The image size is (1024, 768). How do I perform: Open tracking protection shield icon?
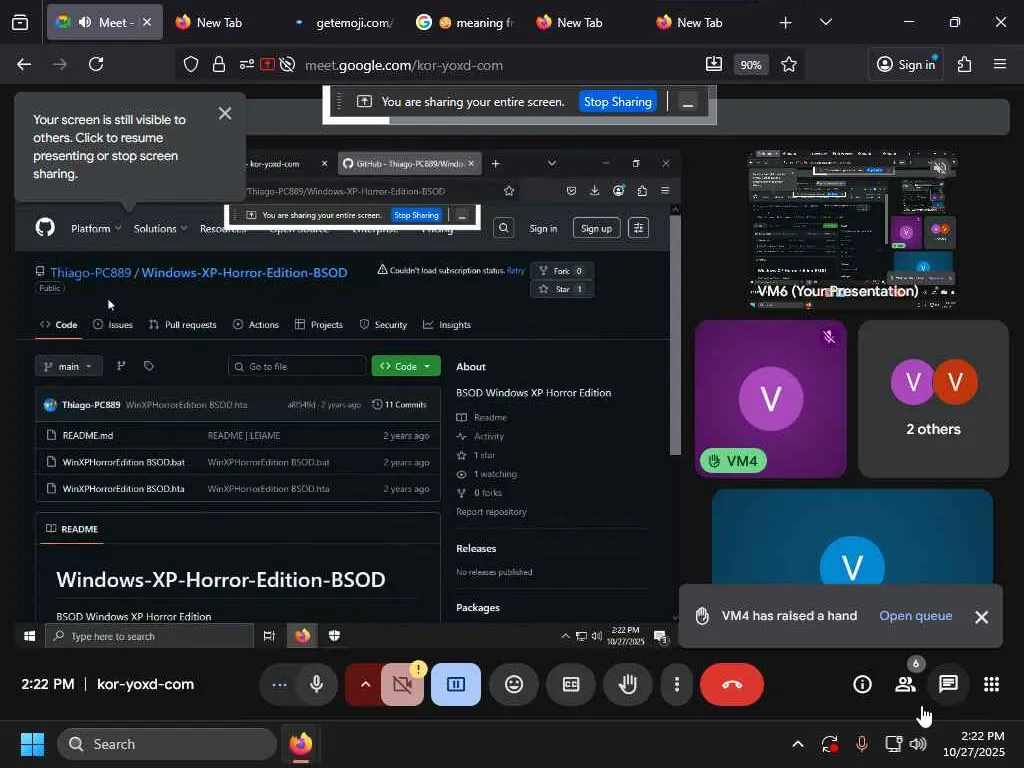191,65
